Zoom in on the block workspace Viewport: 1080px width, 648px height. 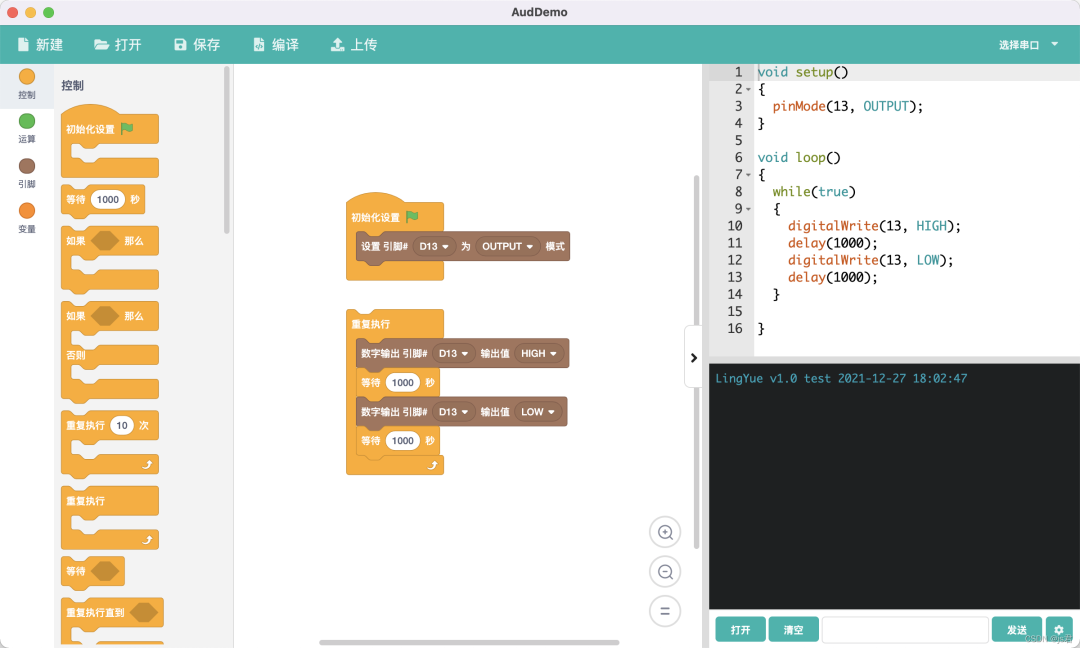[664, 531]
